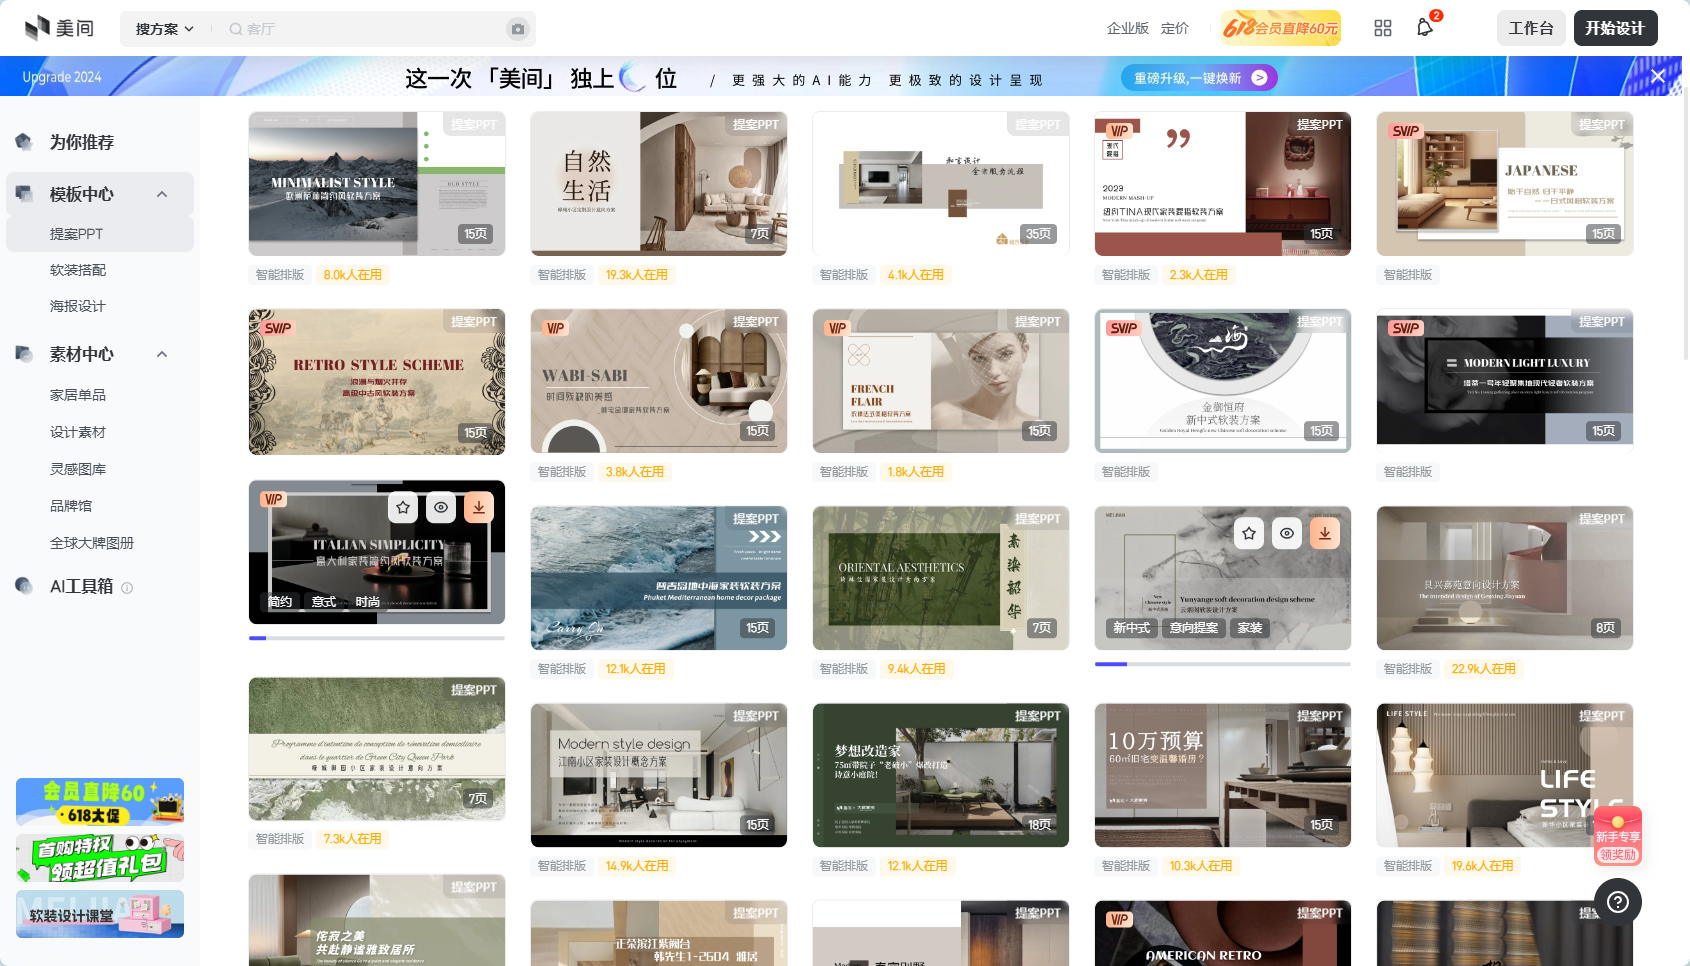Open 梦想改造家 template thumbnail
This screenshot has height=966, width=1690.
point(941,775)
